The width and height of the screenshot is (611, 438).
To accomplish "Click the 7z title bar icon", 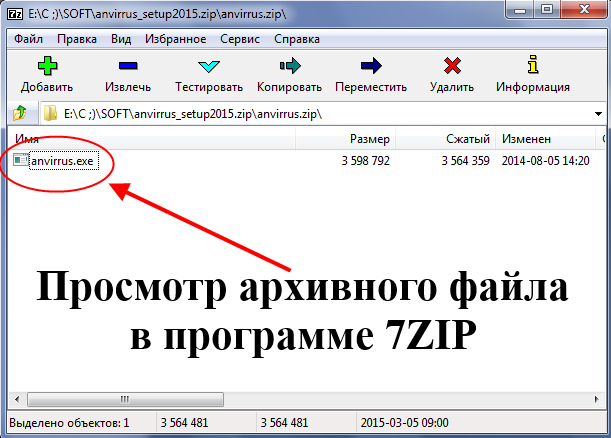I will click(15, 14).
